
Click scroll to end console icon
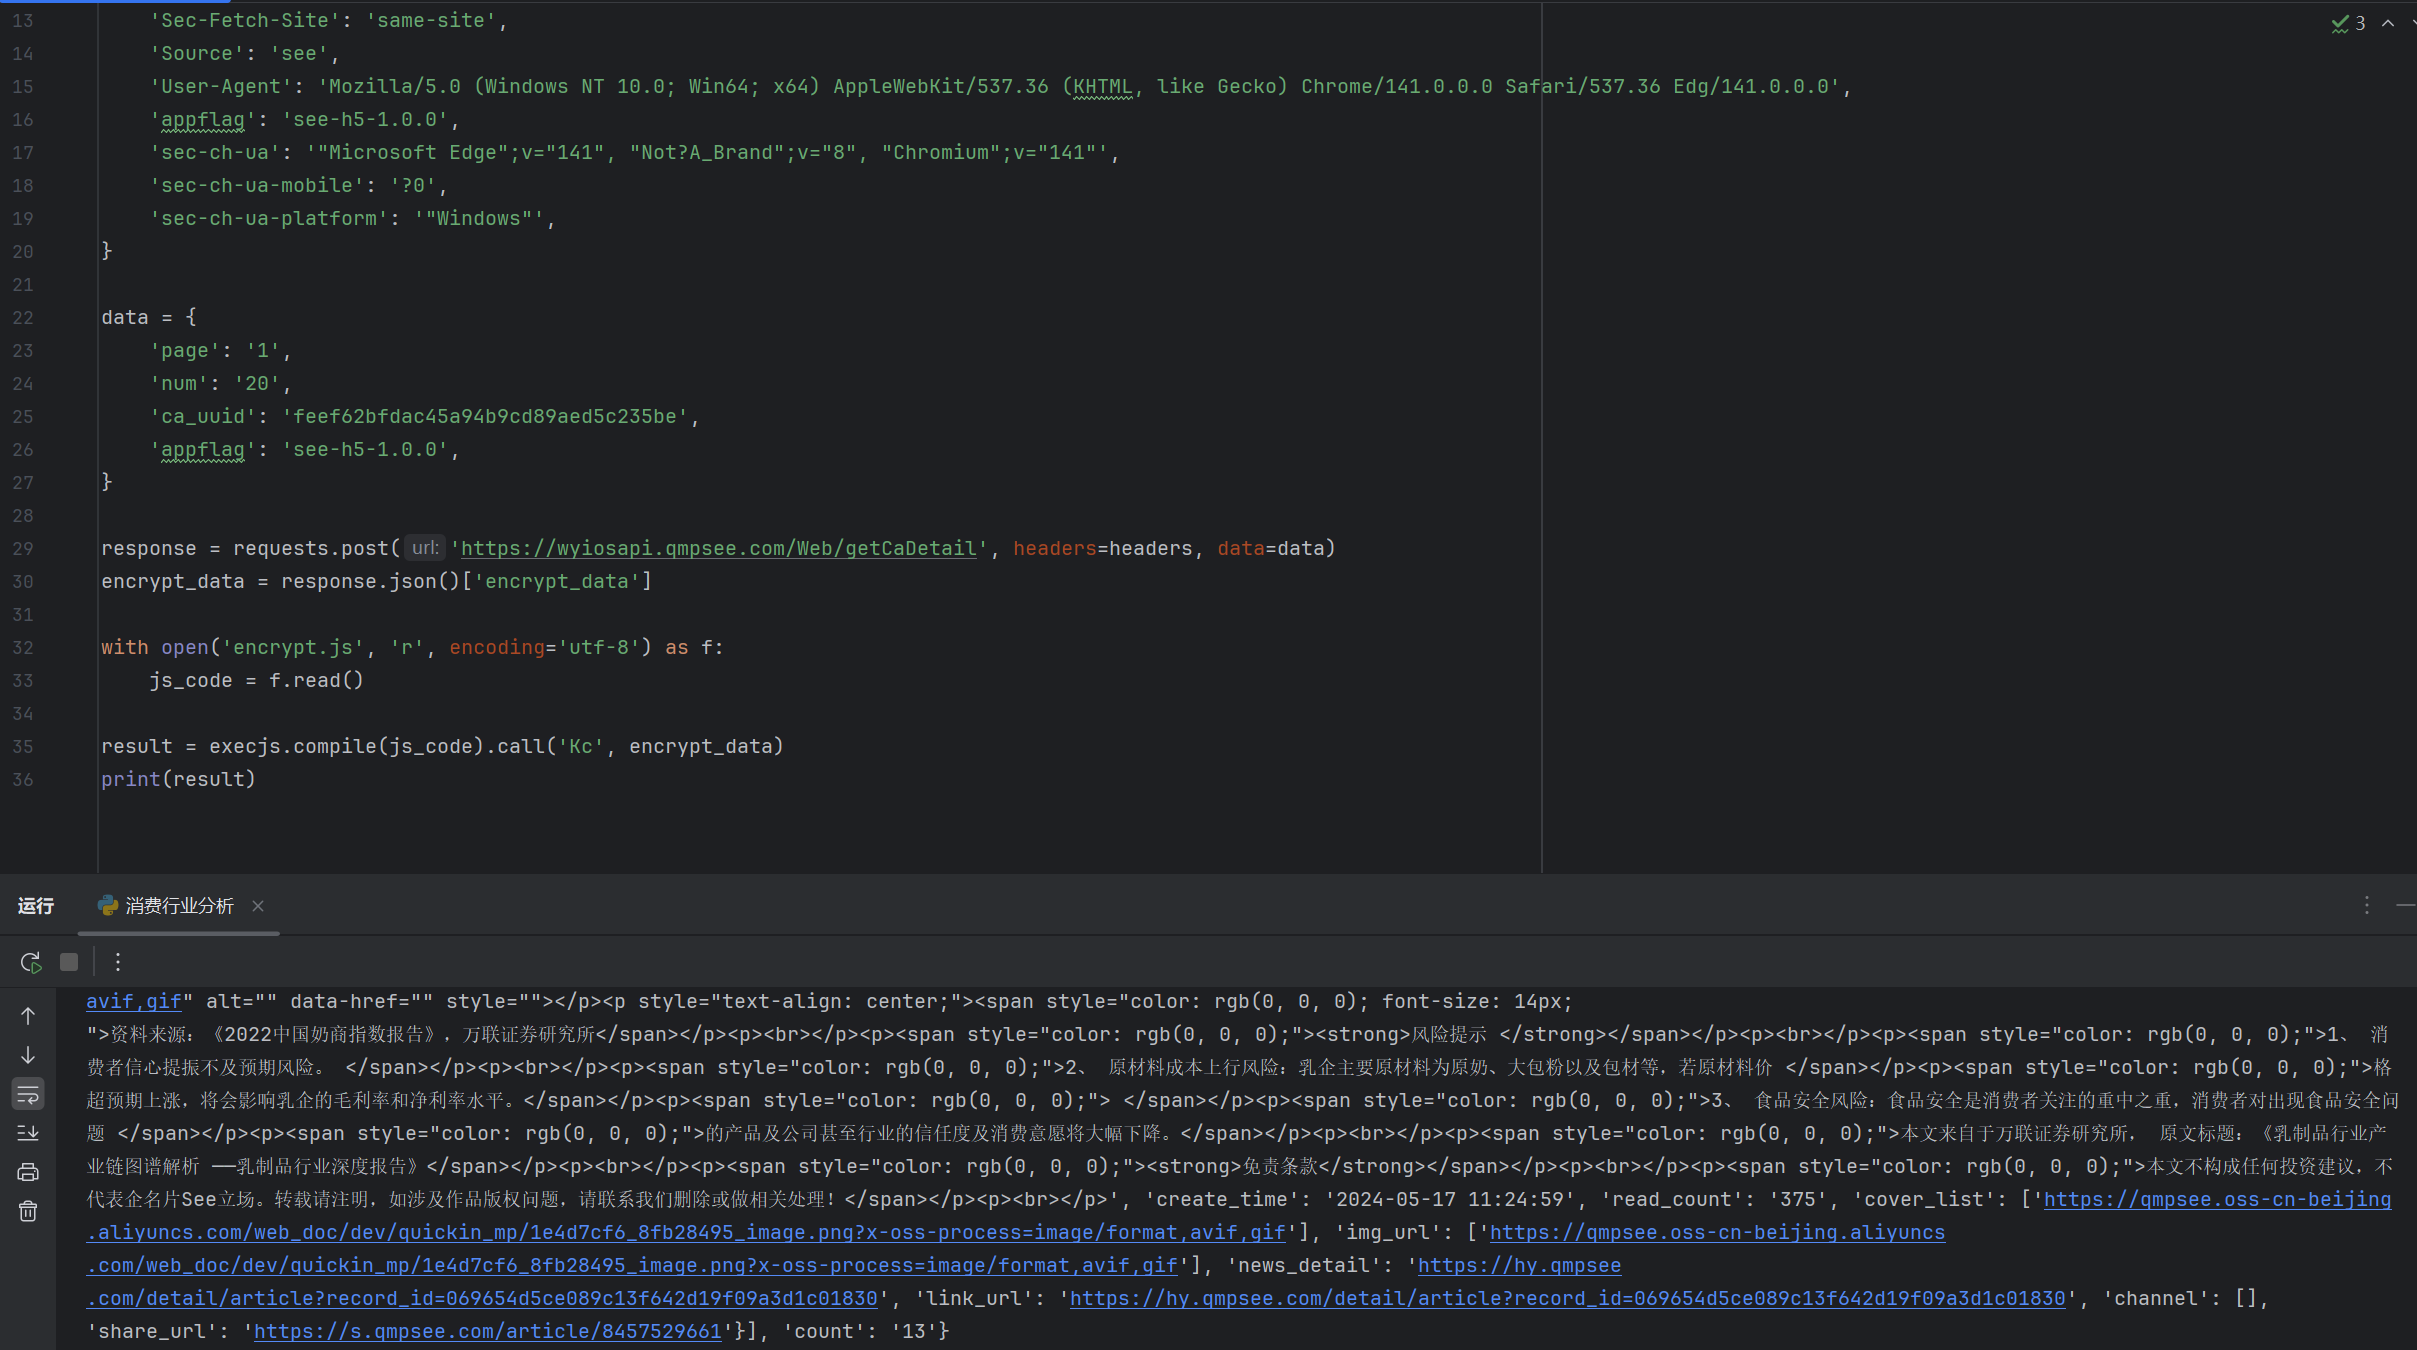28,1133
